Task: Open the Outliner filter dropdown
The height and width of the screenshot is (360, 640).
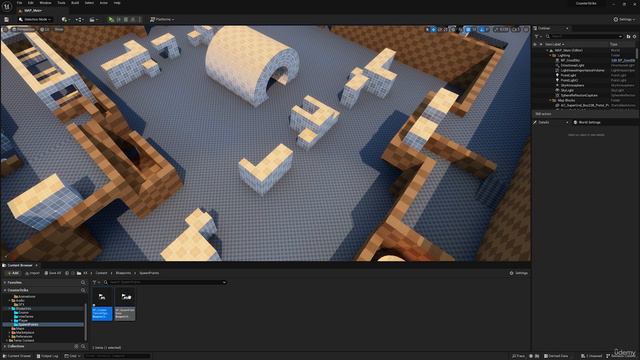Action: (538, 36)
